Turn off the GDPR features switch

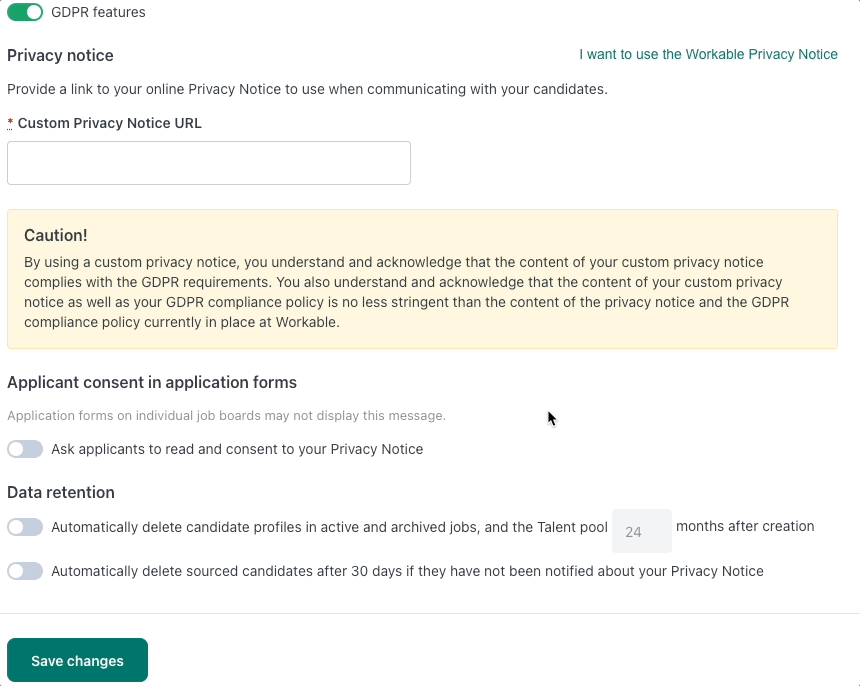pyautogui.click(x=25, y=12)
